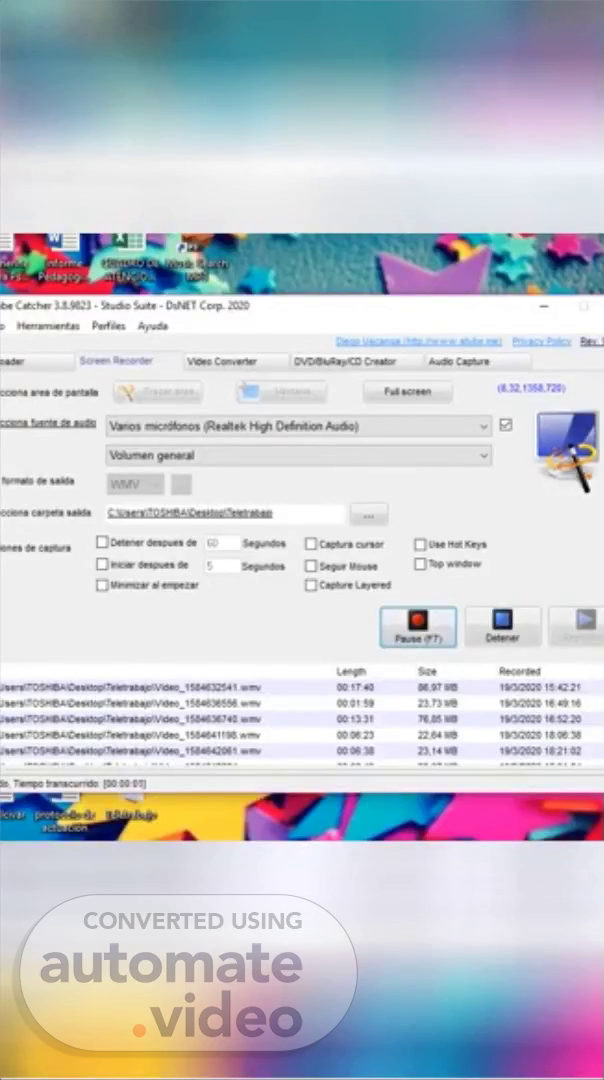
Task: Toggle the Use Hot Keys checkbox
Action: (420, 545)
